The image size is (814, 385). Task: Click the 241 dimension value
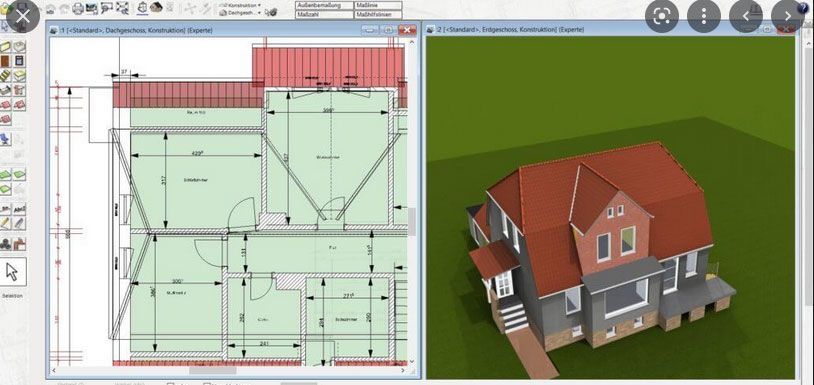coord(264,343)
